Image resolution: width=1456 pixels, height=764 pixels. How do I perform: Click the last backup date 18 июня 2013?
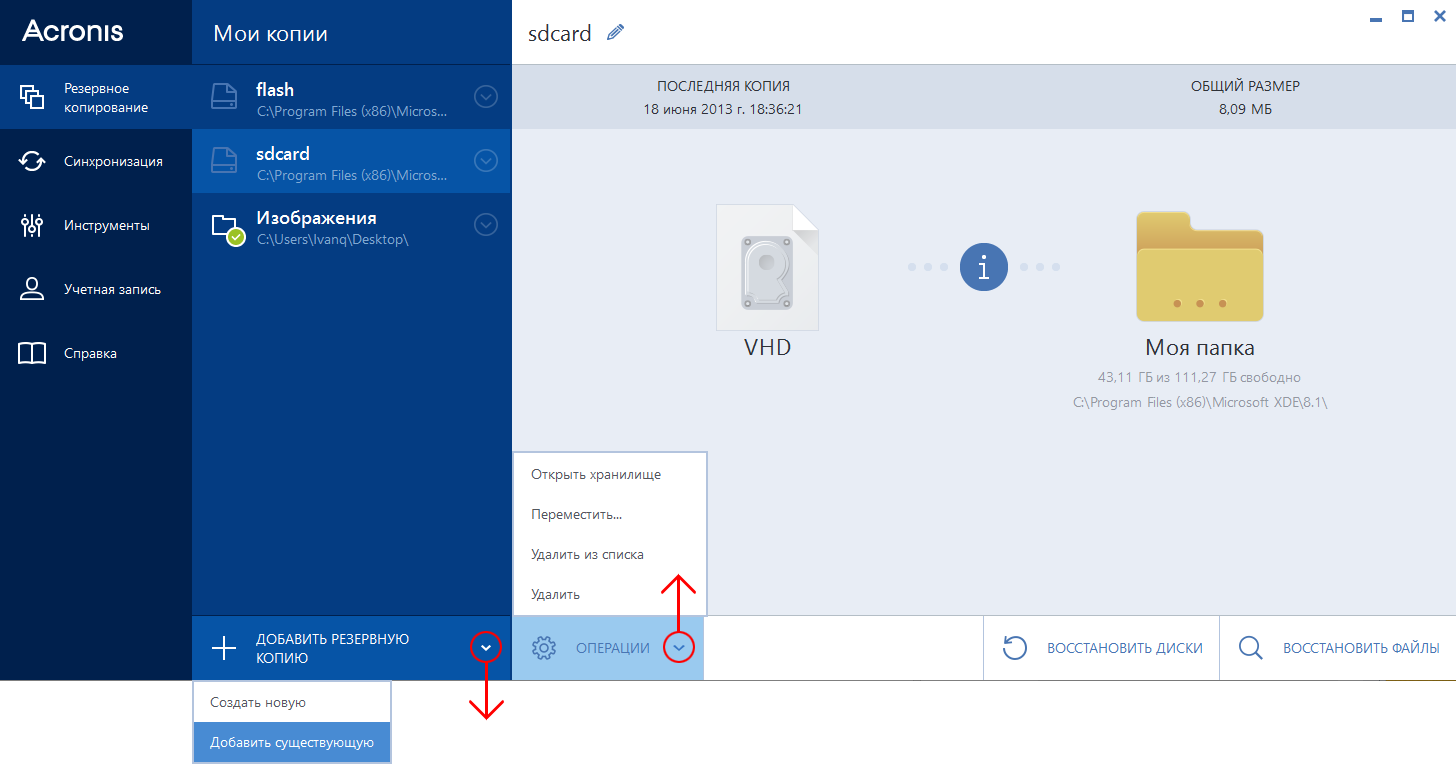click(723, 109)
